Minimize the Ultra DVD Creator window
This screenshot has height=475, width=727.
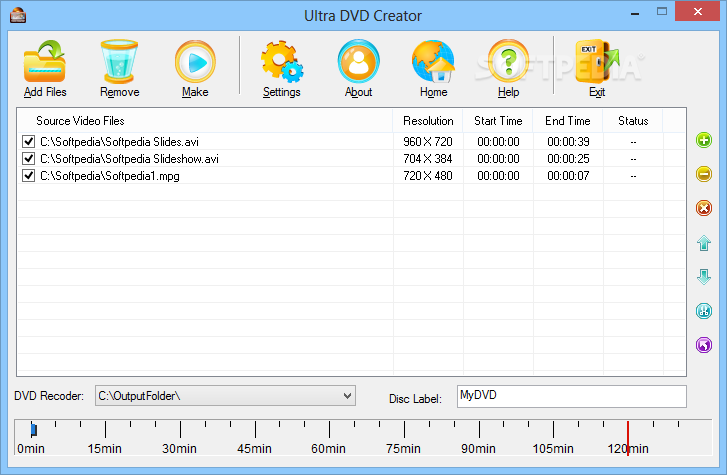[635, 13]
